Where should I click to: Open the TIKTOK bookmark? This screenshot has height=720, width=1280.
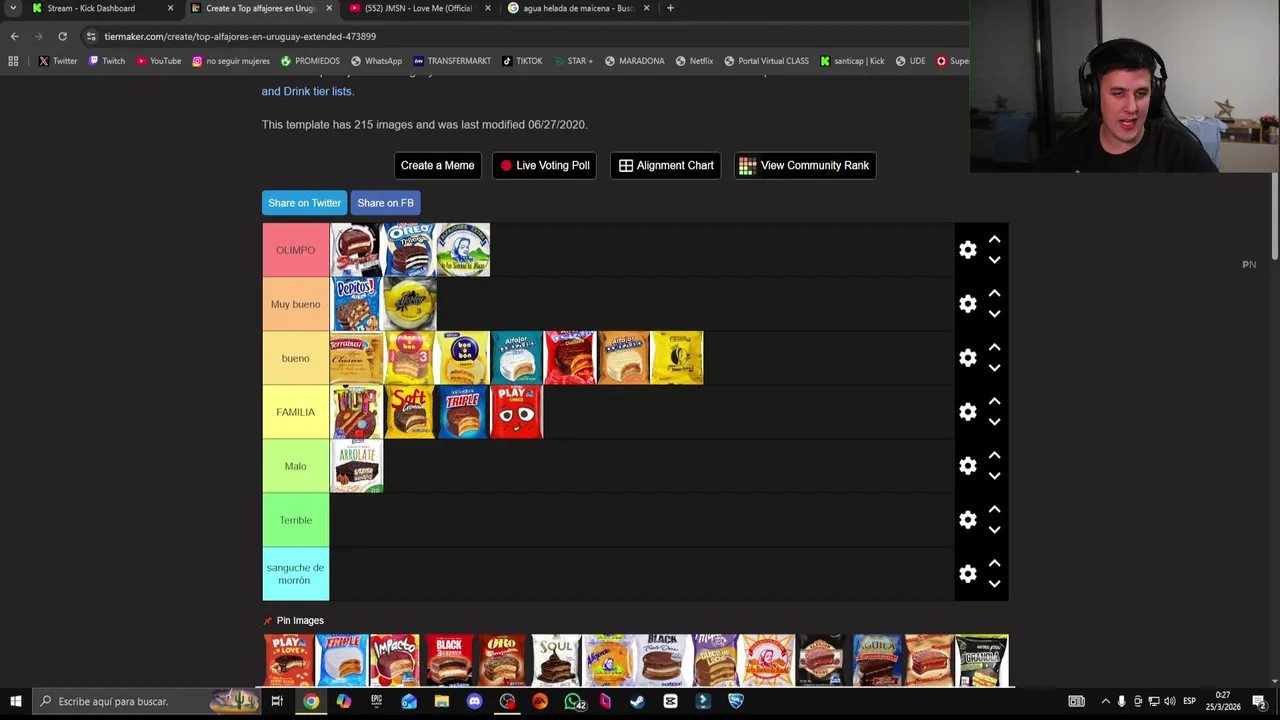tap(522, 61)
